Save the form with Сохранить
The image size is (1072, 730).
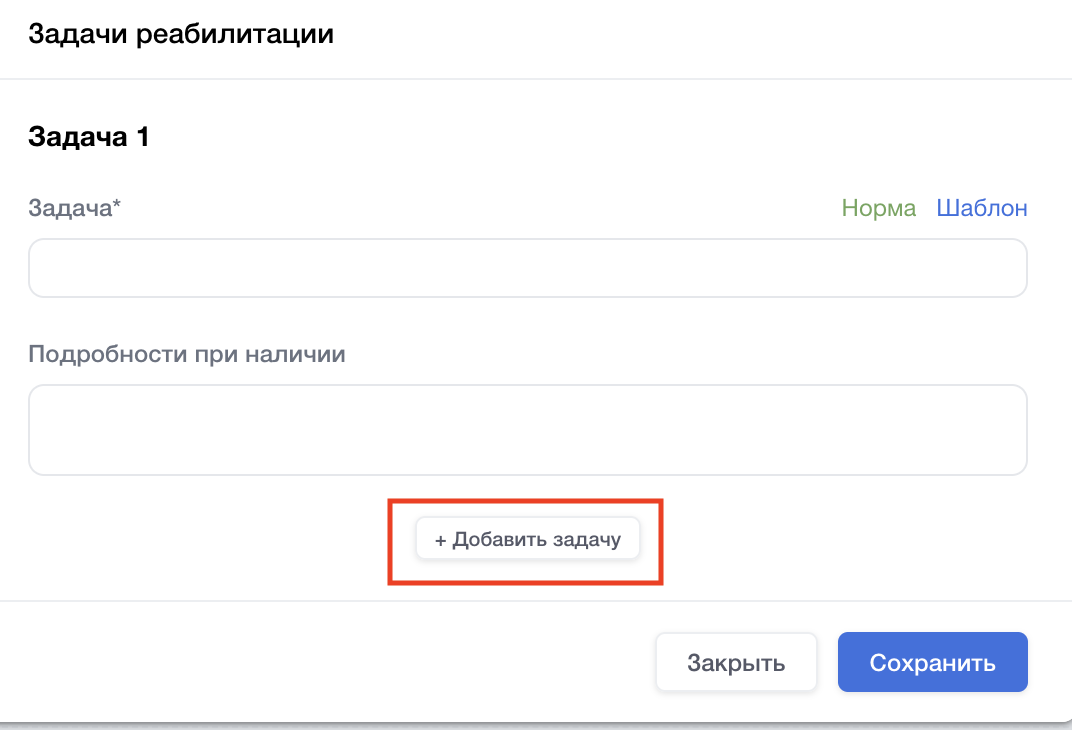(932, 663)
